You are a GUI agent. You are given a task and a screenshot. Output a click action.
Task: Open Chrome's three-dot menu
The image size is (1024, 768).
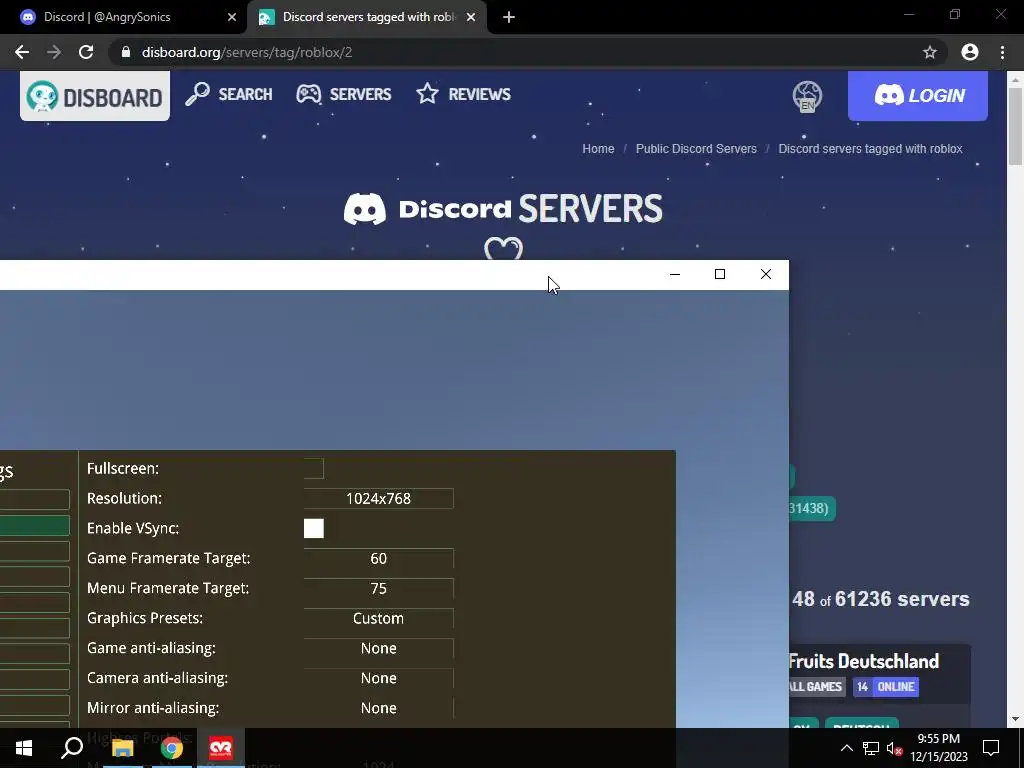pyautogui.click(x=1002, y=52)
